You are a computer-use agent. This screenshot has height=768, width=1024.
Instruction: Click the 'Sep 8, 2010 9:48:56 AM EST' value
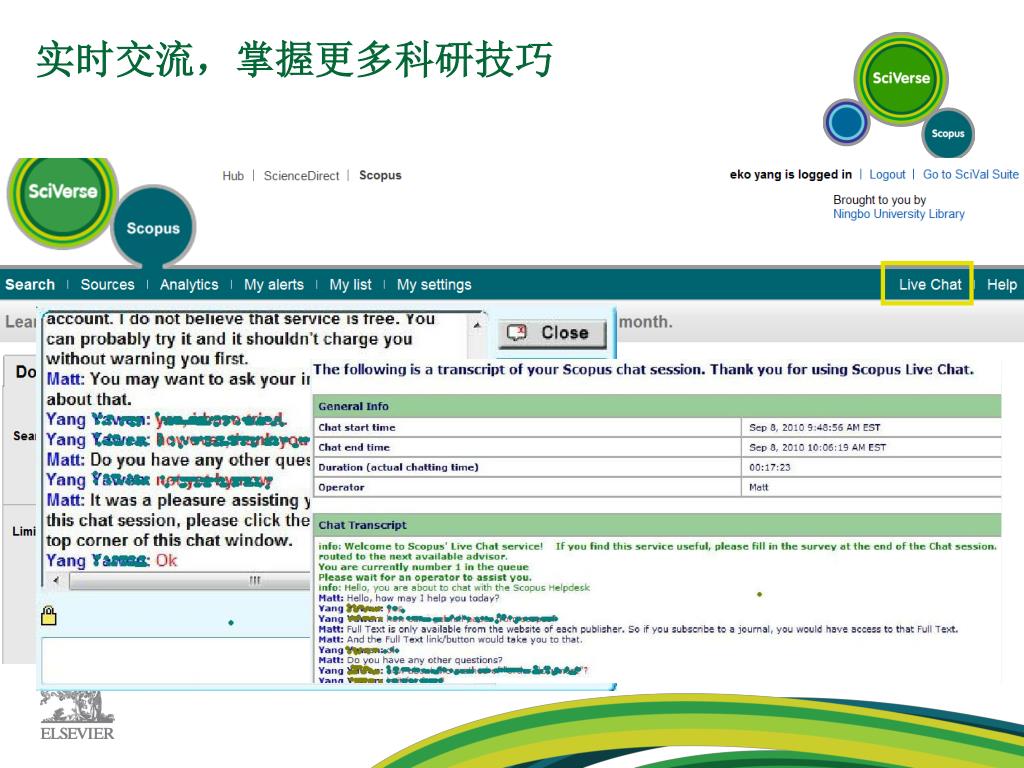click(814, 428)
